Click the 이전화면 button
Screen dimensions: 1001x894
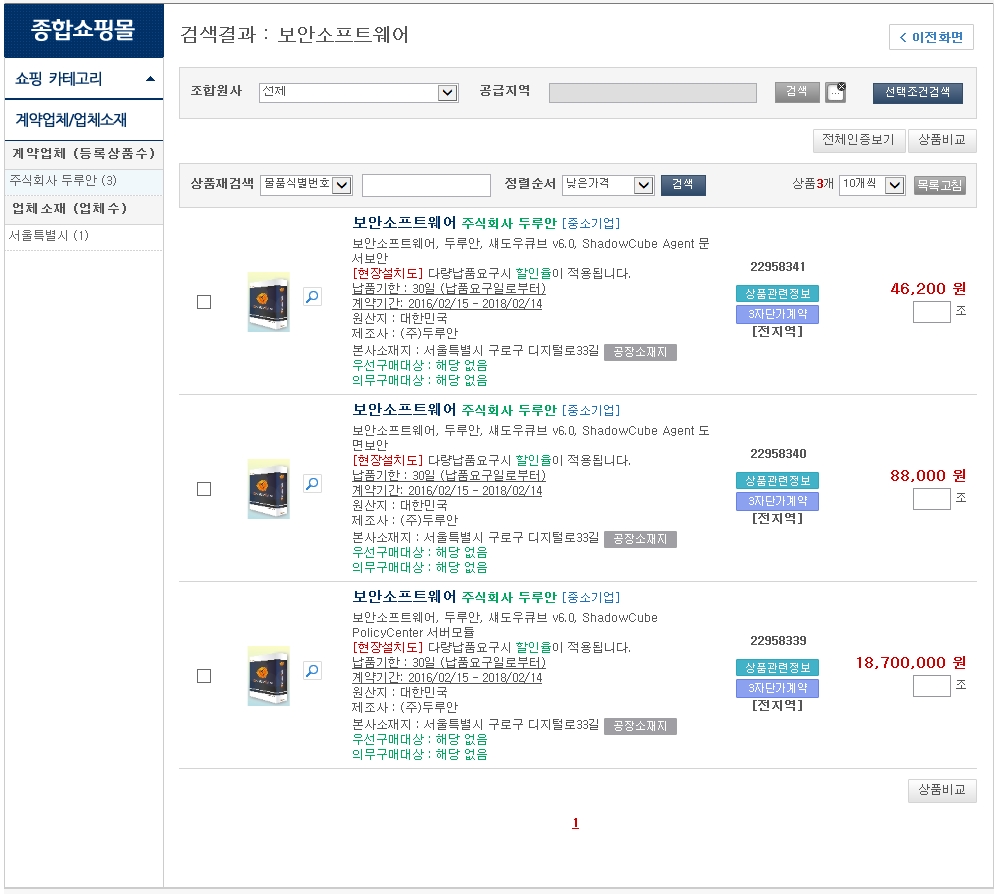pos(931,38)
